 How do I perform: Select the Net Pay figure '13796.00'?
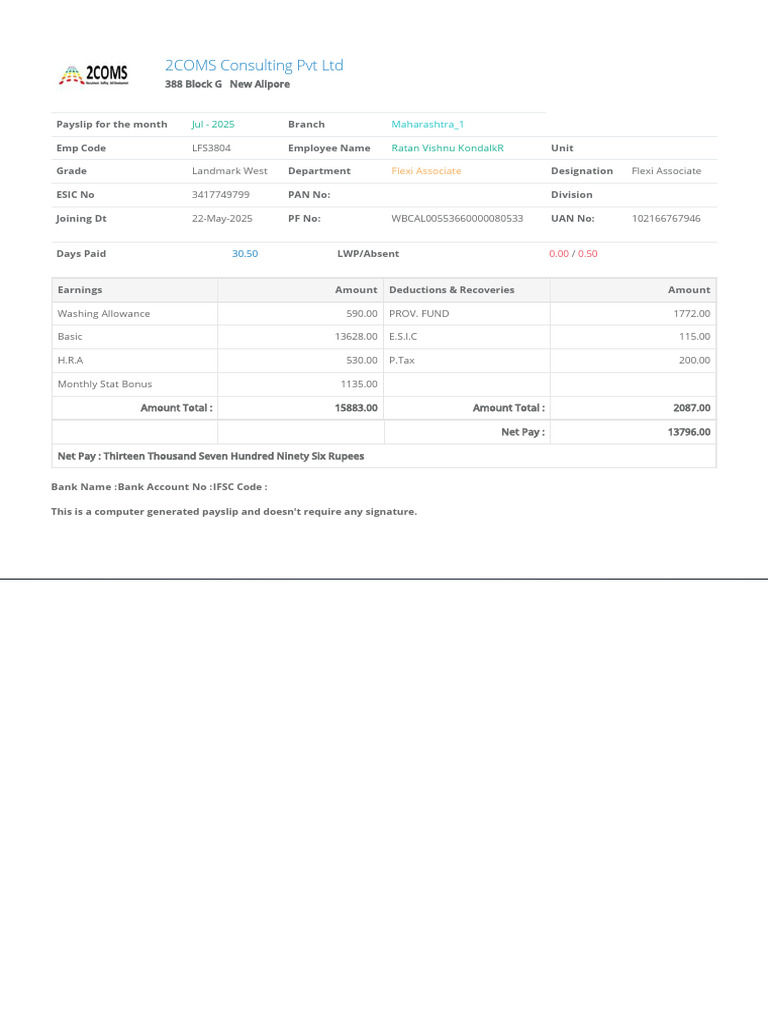tap(689, 432)
